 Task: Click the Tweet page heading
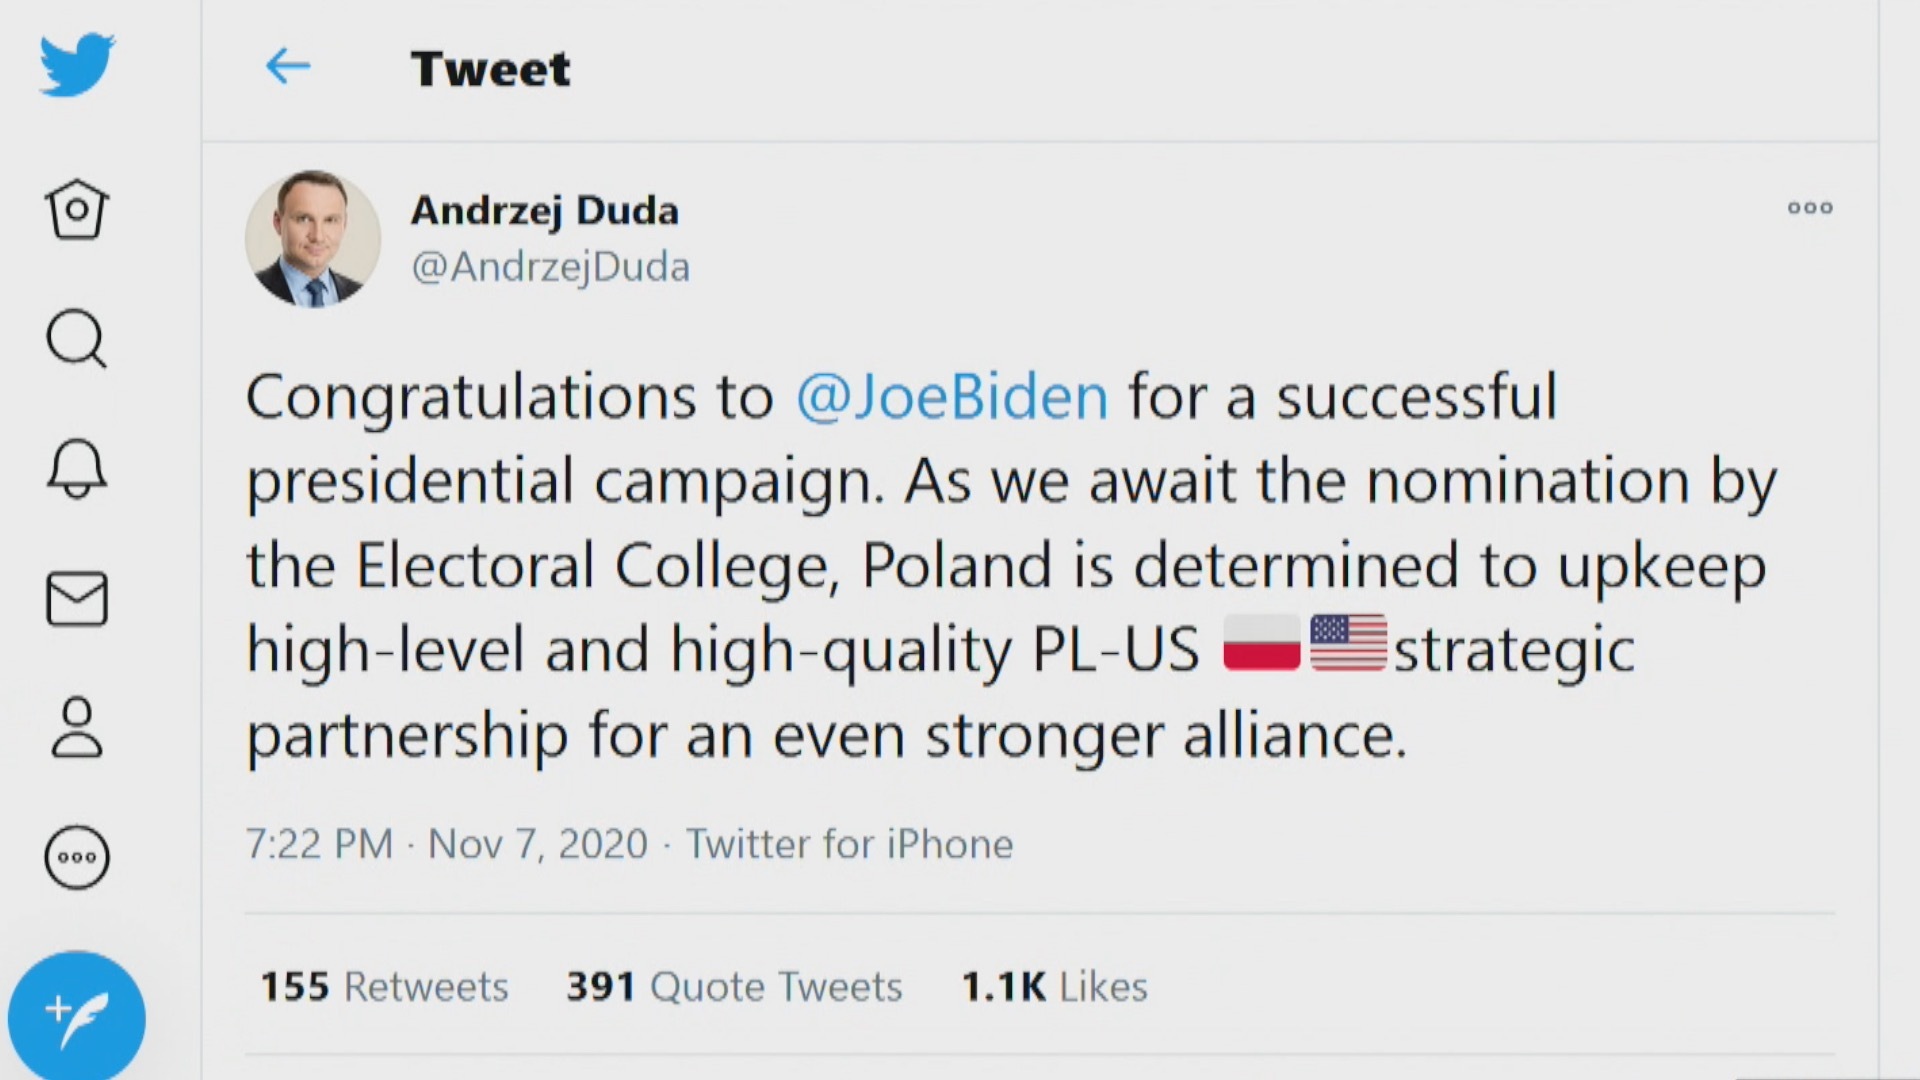tap(490, 69)
